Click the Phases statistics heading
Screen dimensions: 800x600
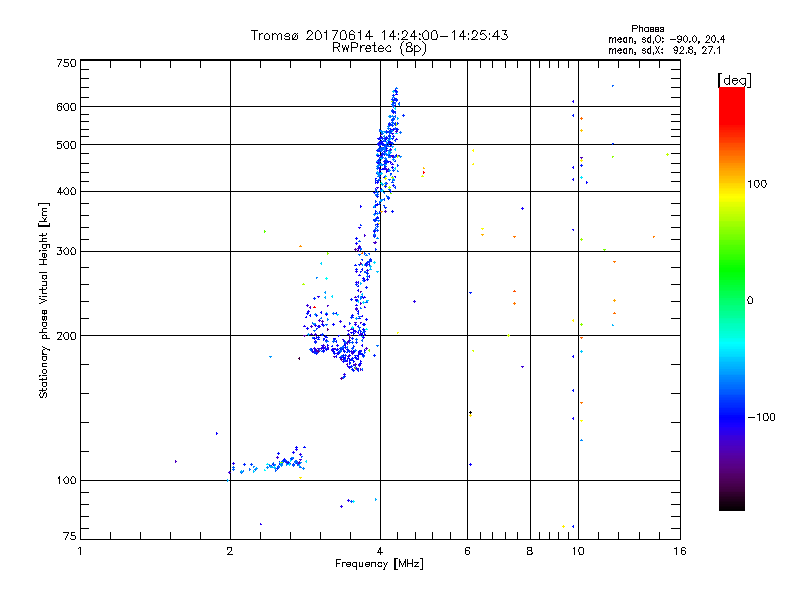(x=647, y=29)
